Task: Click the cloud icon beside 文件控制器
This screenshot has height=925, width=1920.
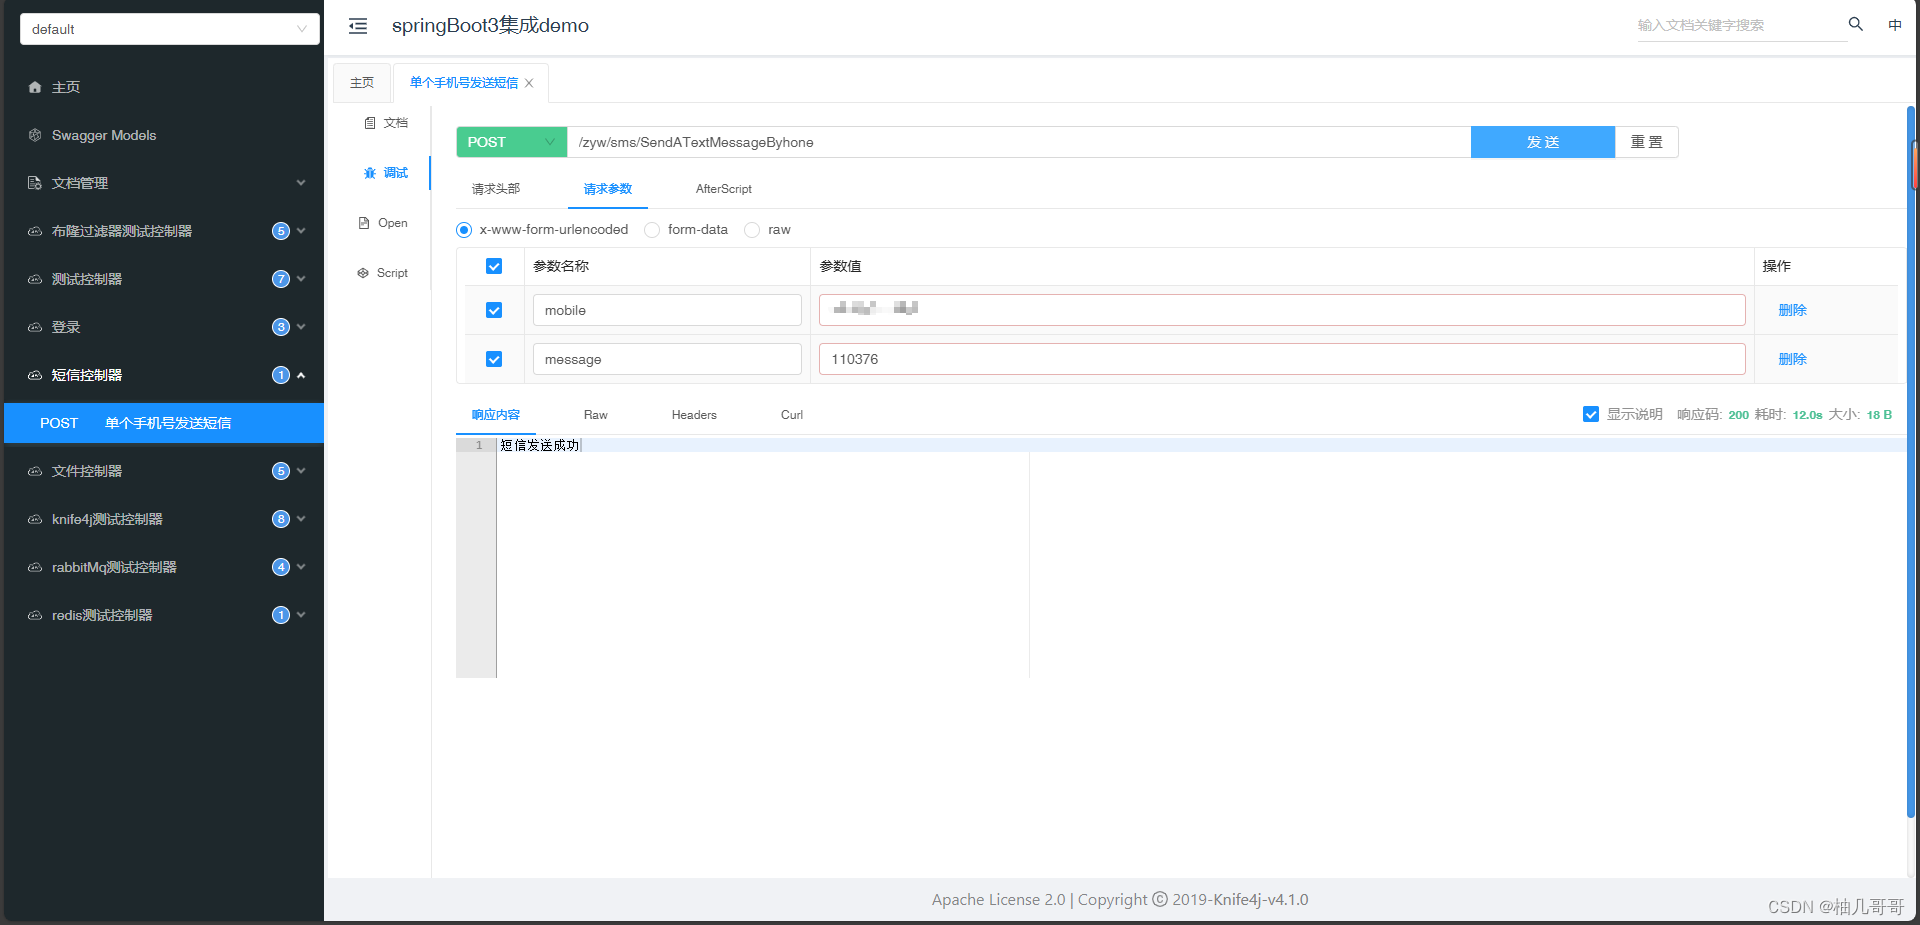Action: [x=35, y=471]
